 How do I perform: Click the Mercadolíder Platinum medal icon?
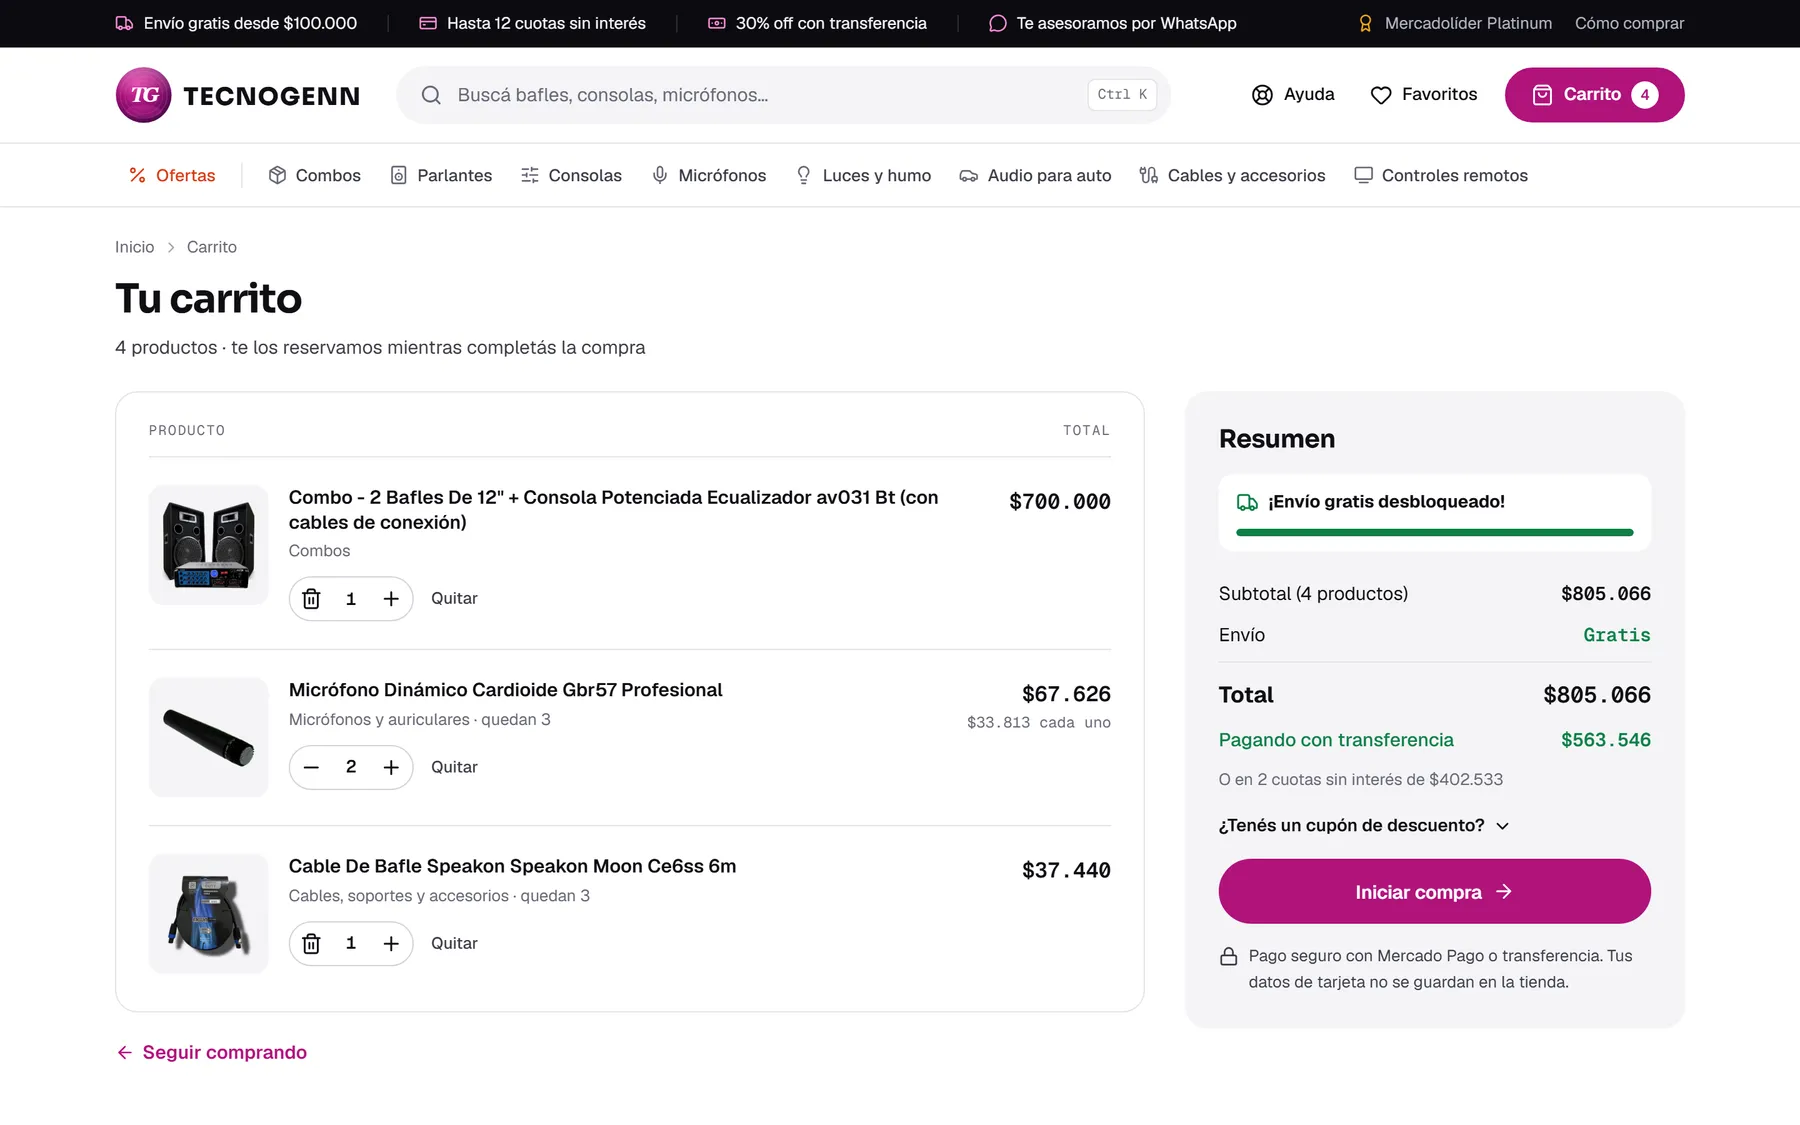[x=1365, y=23]
